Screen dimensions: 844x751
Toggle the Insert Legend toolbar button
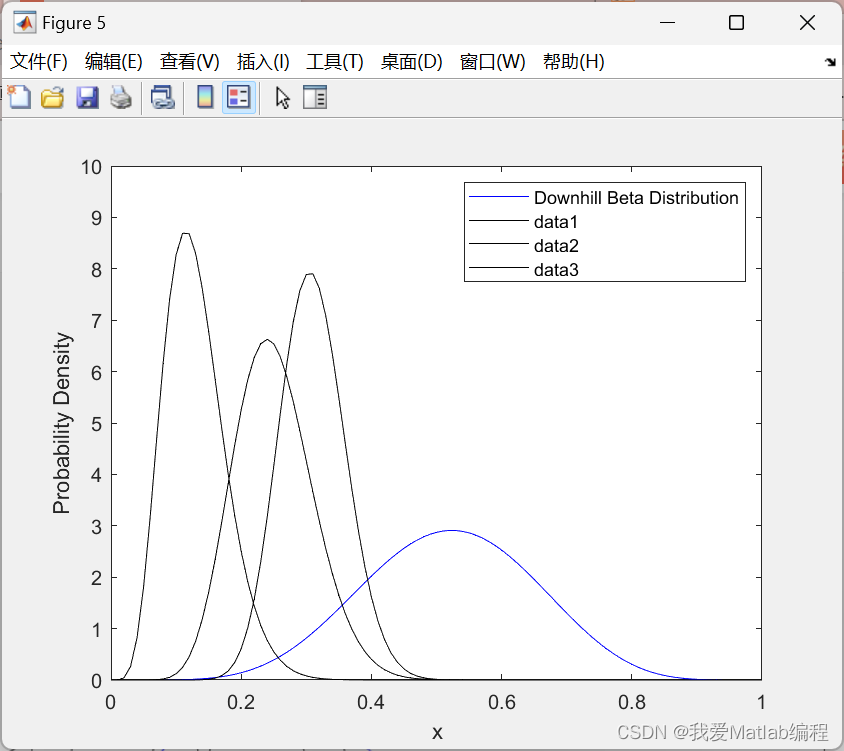[x=238, y=97]
